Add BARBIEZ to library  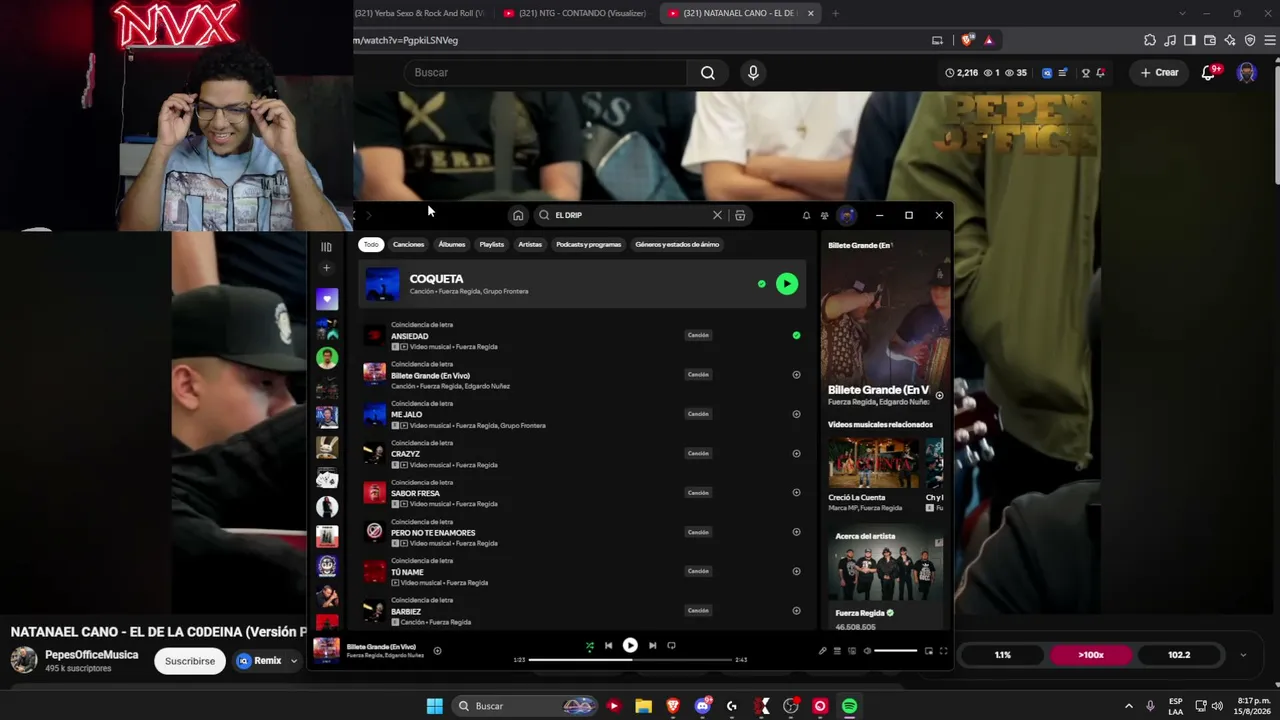point(796,610)
